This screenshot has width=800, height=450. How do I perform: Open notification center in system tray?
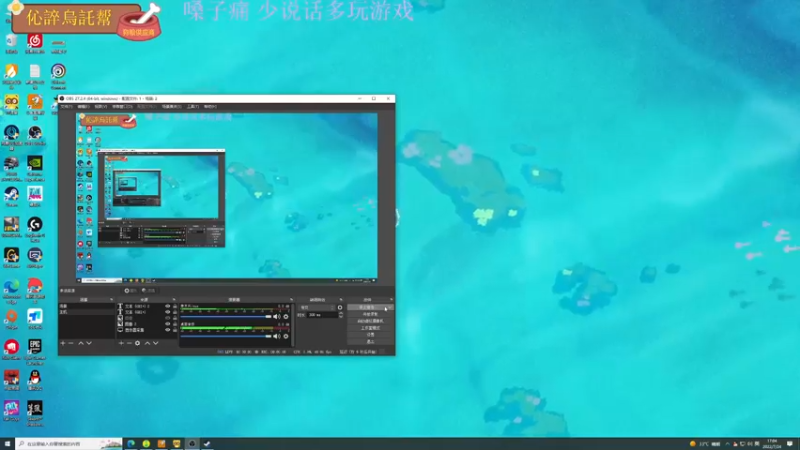click(790, 444)
